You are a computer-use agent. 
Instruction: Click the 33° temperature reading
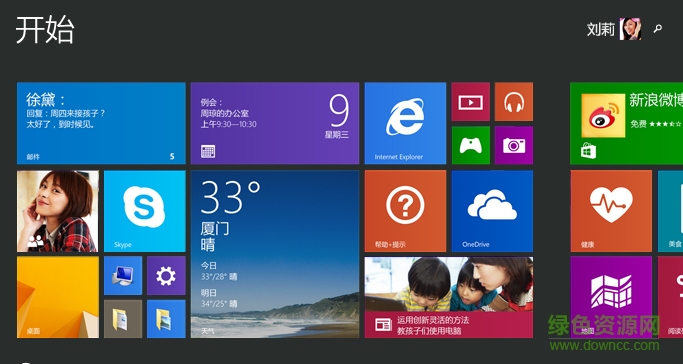click(x=230, y=197)
